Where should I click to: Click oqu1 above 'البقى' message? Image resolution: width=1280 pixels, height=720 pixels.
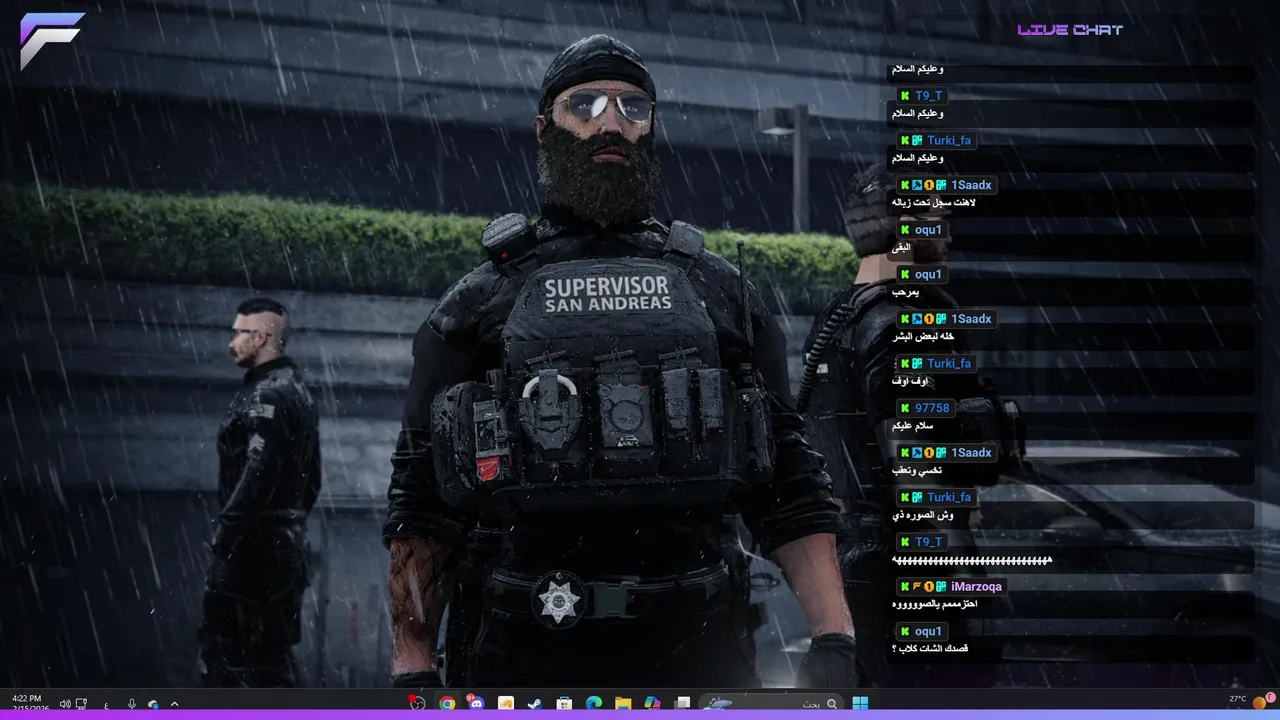(x=928, y=230)
